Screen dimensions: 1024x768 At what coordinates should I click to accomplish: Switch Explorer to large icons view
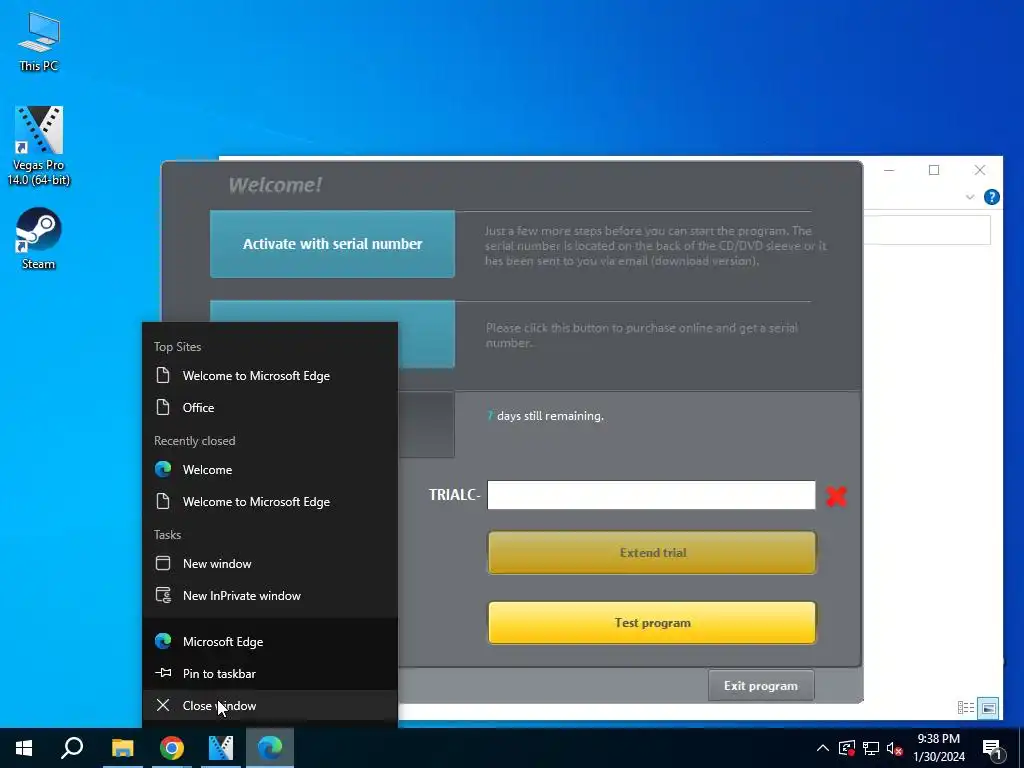[988, 707]
